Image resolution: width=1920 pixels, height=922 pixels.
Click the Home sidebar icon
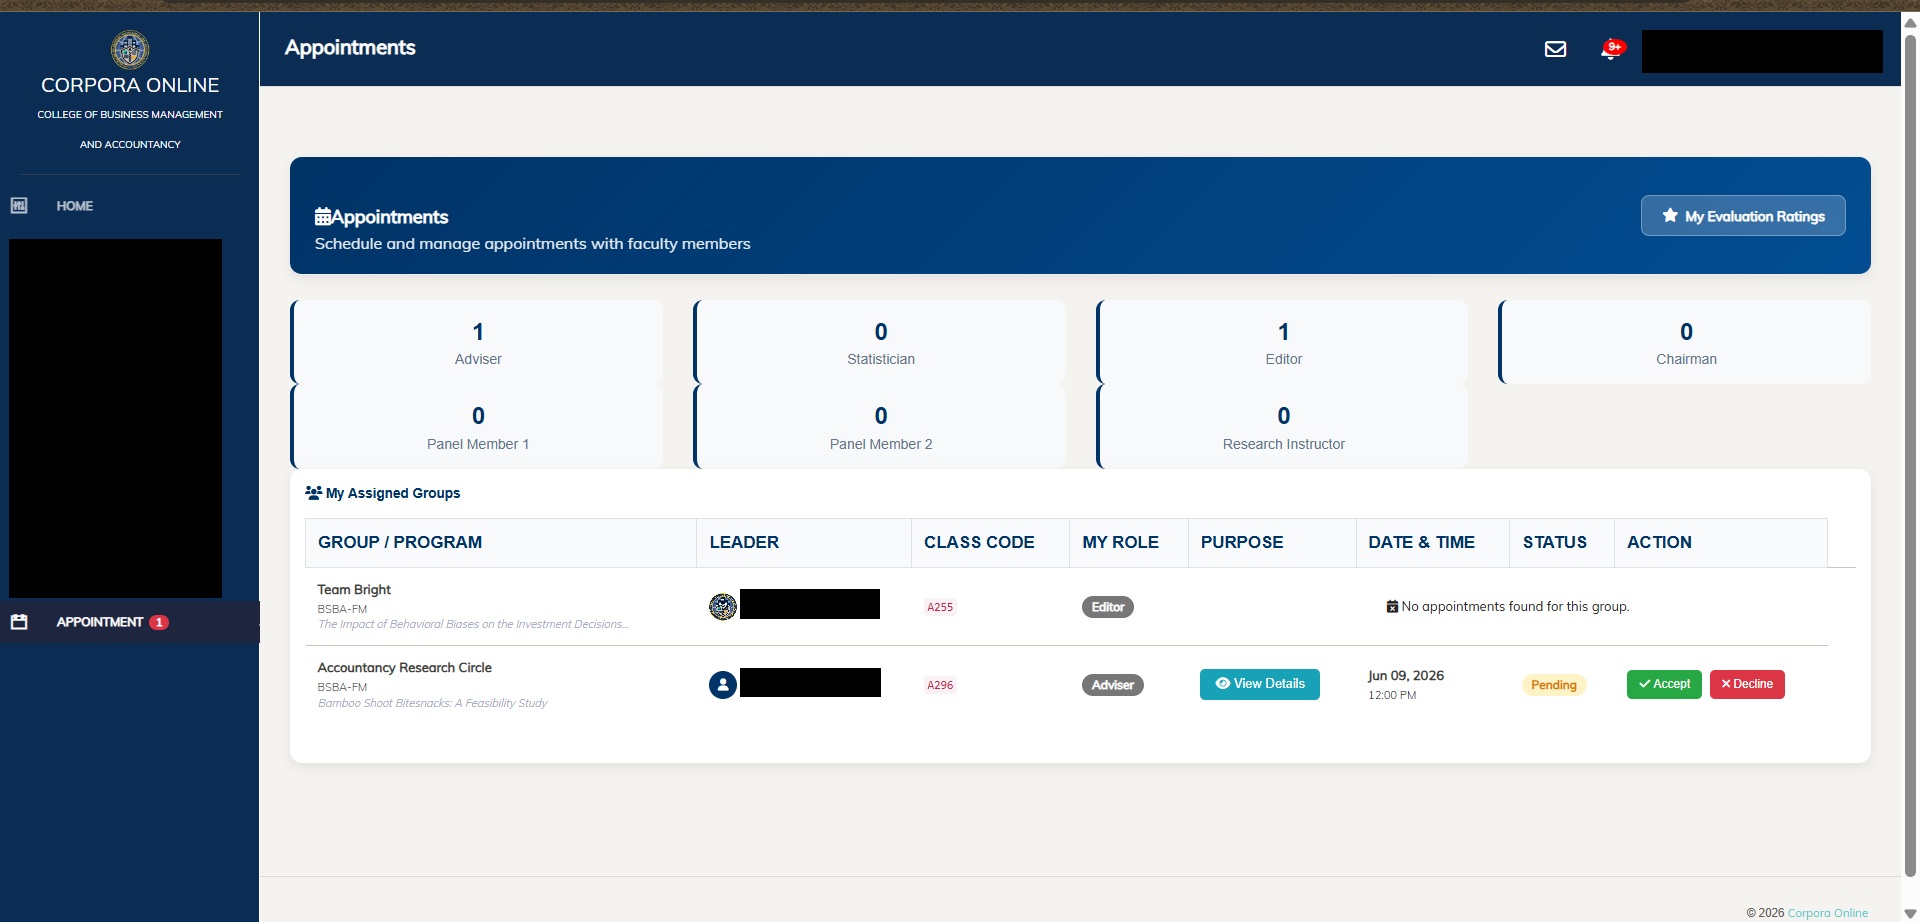(19, 205)
